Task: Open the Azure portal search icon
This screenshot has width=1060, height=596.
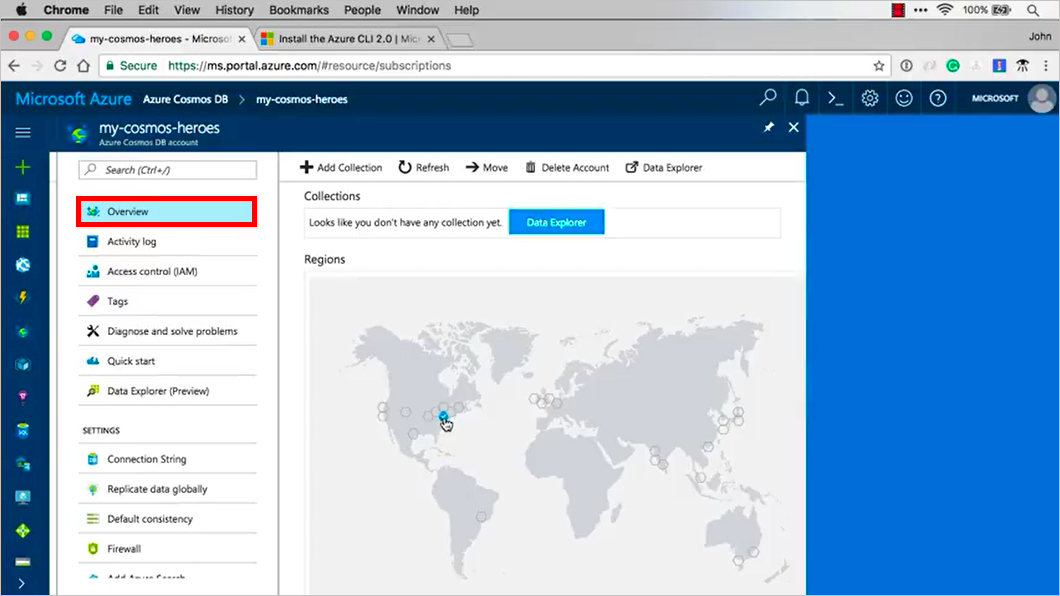Action: (767, 98)
